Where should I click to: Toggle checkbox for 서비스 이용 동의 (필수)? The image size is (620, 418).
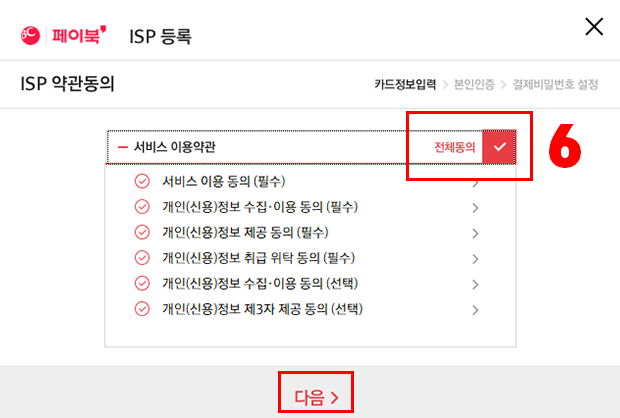click(142, 181)
